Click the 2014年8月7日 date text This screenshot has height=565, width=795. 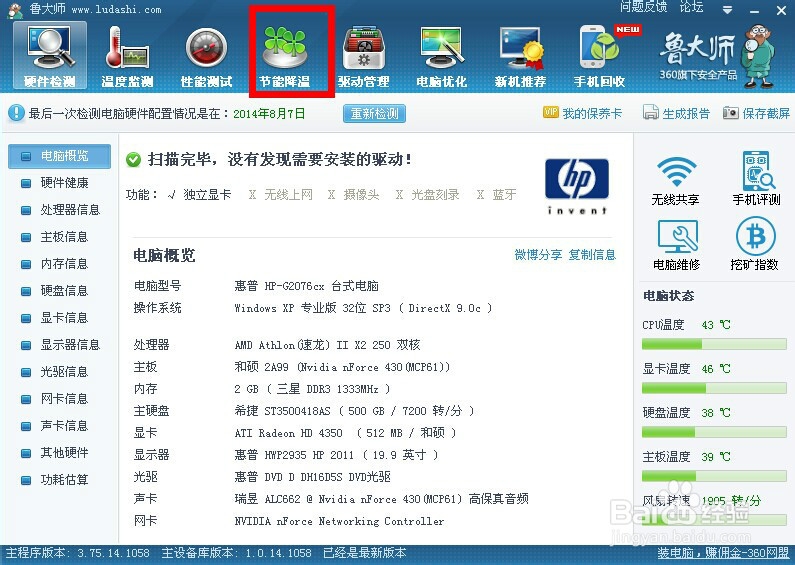[269, 113]
